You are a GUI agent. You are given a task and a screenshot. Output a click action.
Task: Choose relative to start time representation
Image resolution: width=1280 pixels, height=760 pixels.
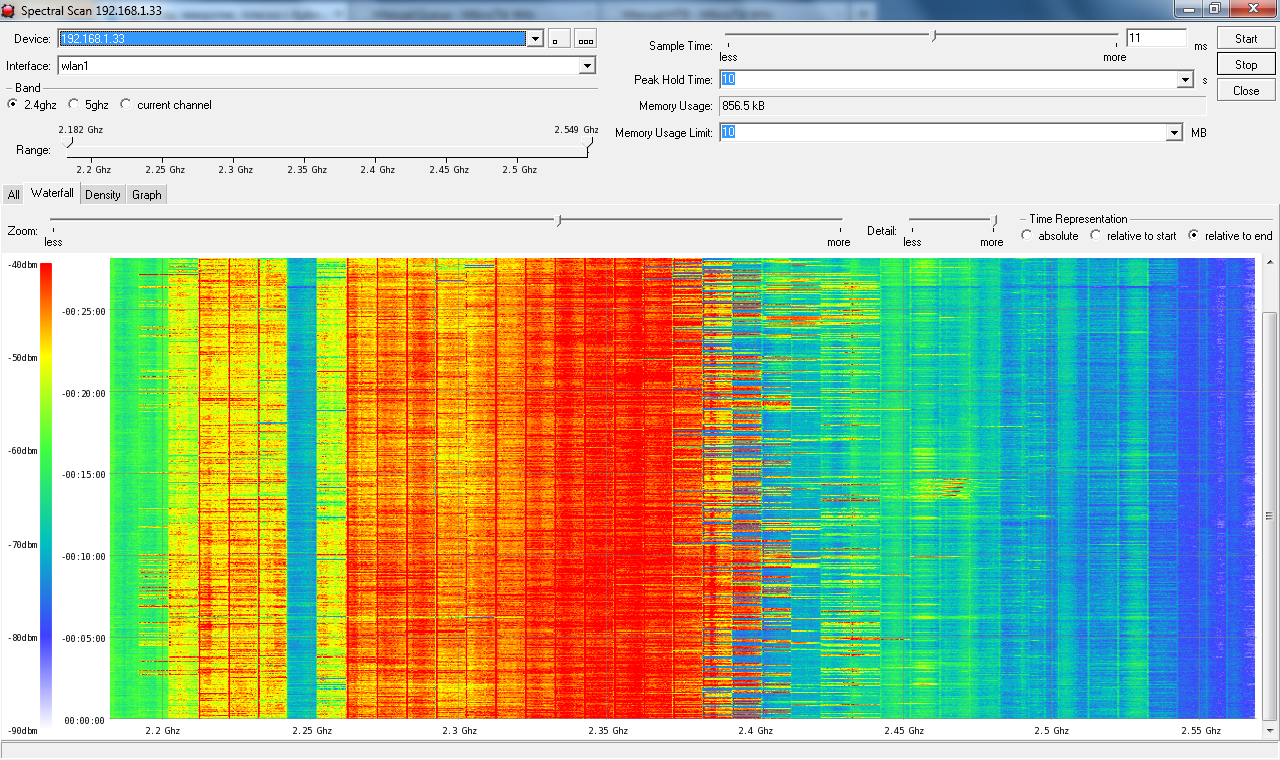[1095, 236]
